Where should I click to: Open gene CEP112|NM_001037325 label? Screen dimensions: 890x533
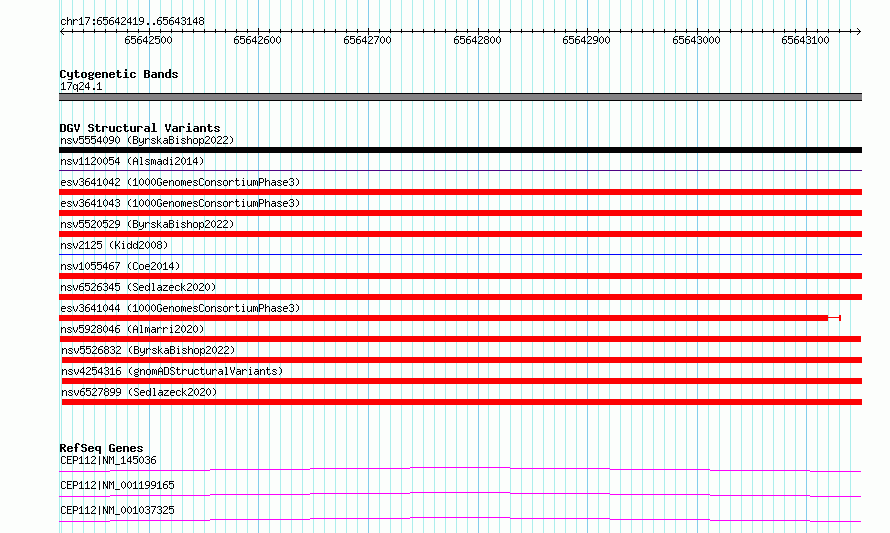[117, 510]
